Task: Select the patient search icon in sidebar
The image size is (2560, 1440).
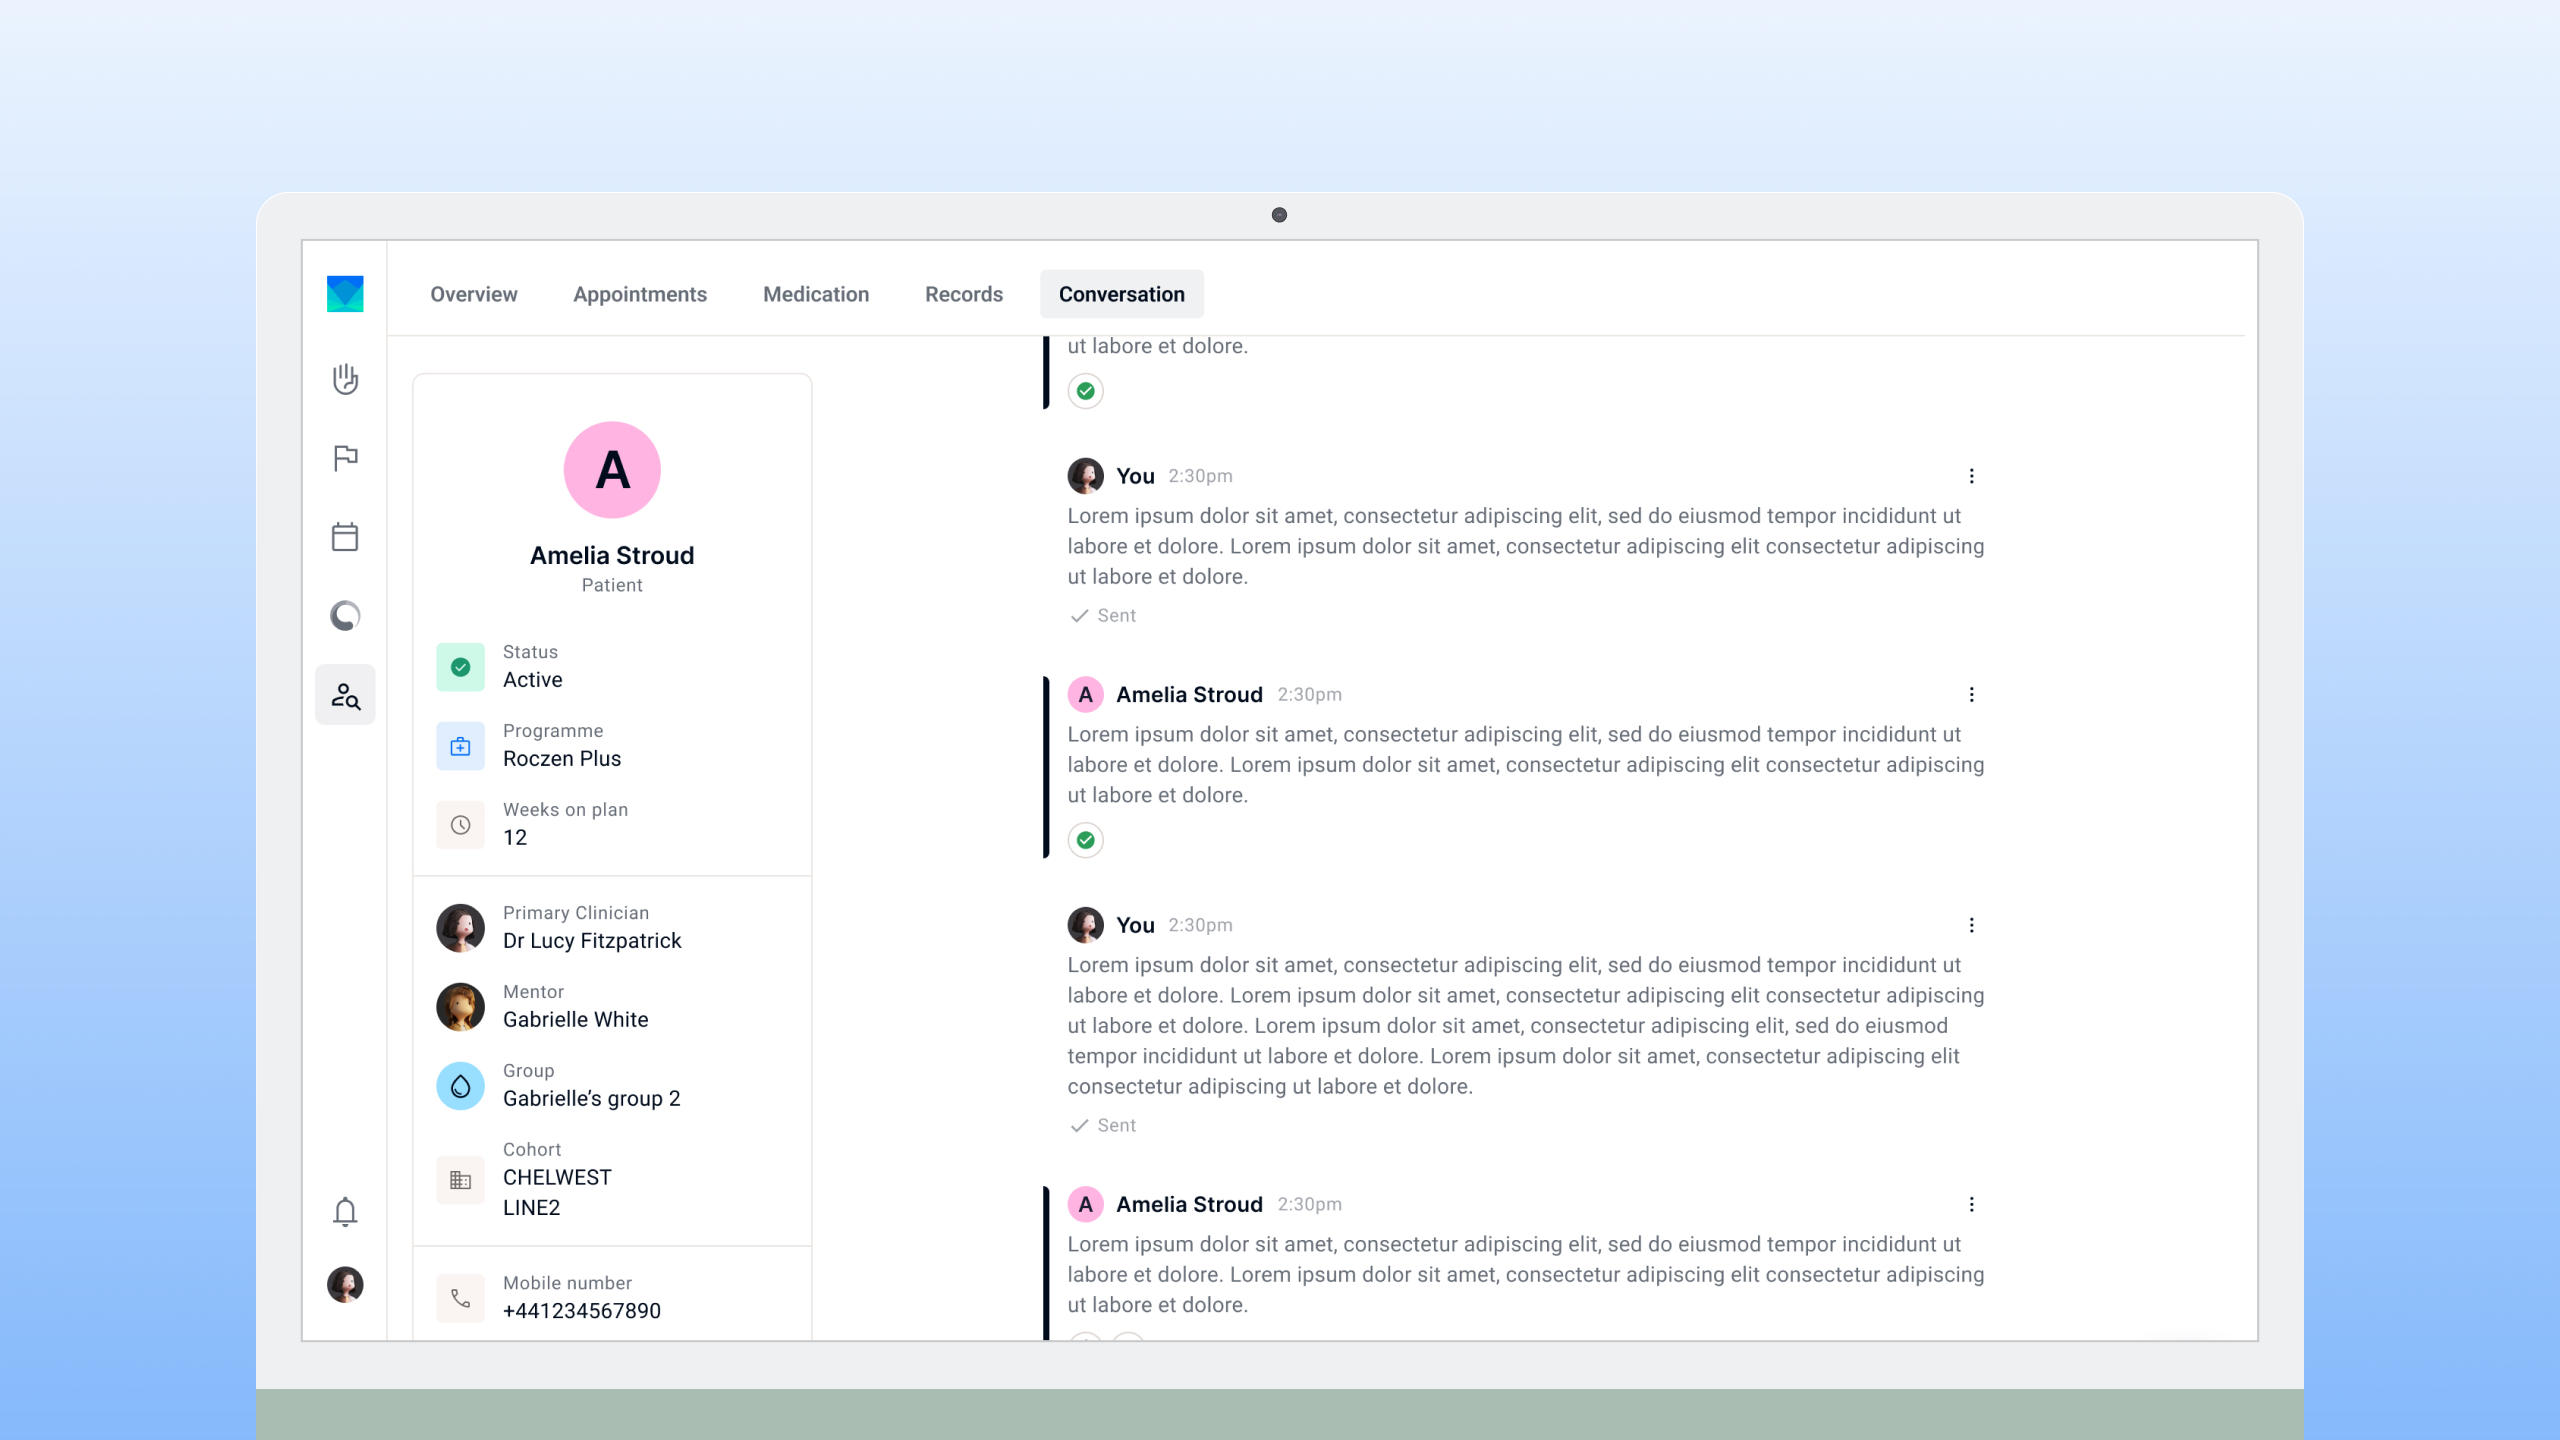Action: click(x=345, y=695)
